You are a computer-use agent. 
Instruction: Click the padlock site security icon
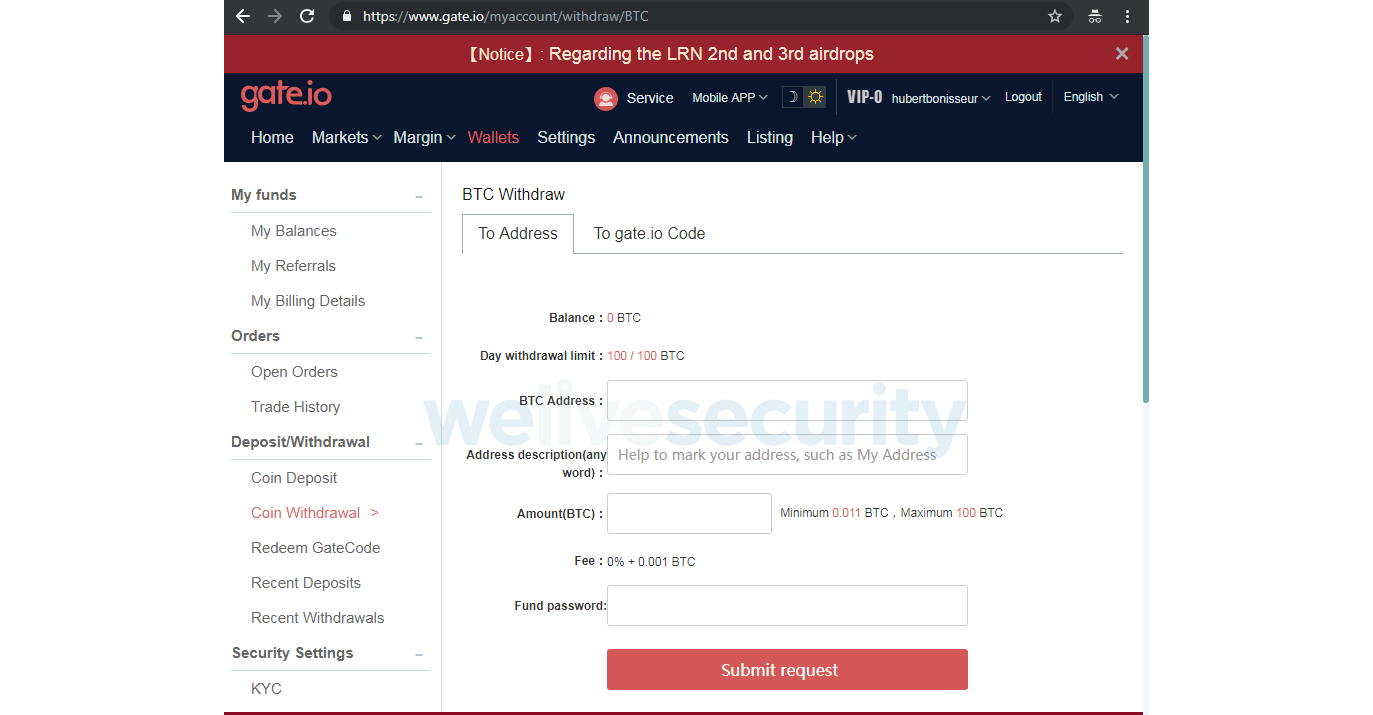point(347,16)
